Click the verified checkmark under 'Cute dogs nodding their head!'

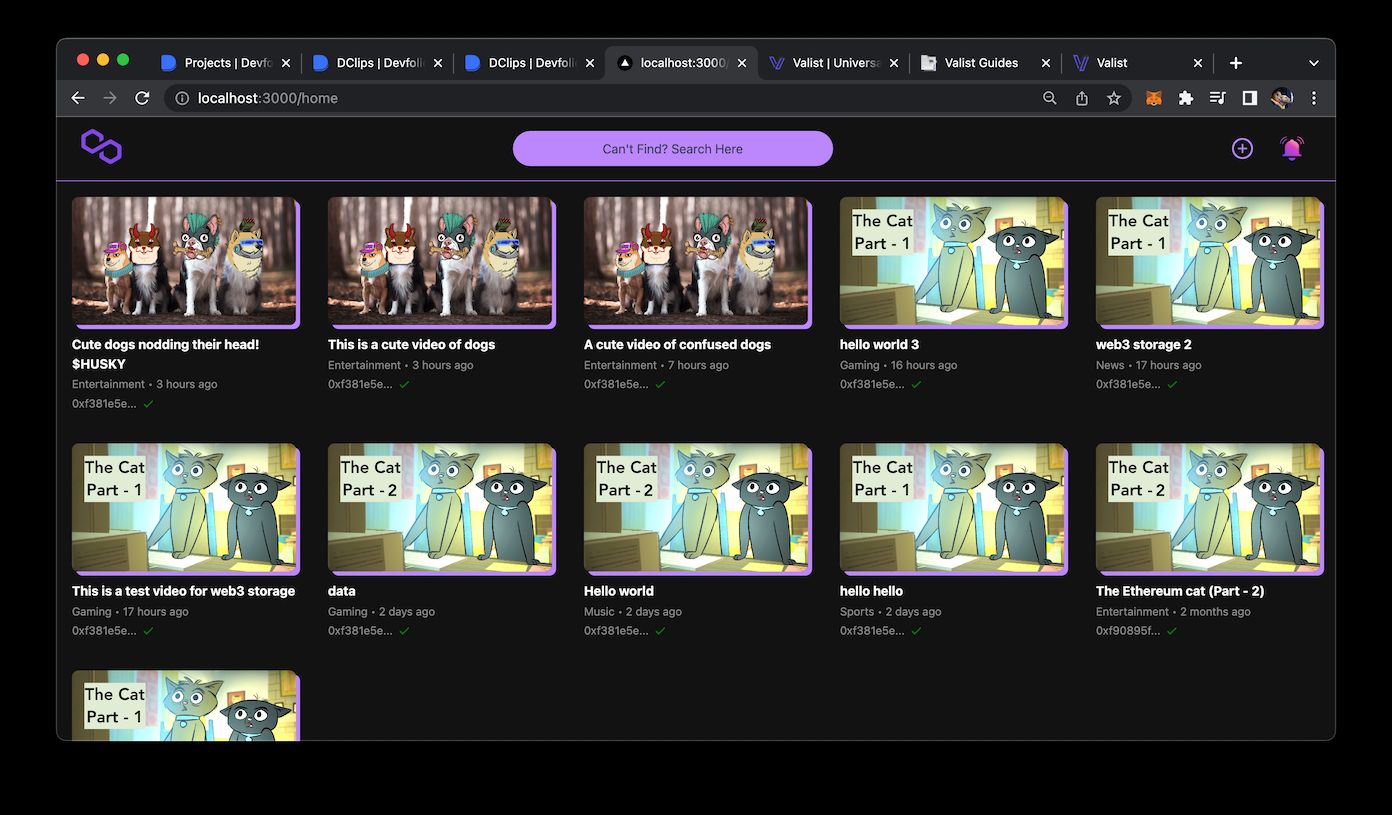[148, 404]
